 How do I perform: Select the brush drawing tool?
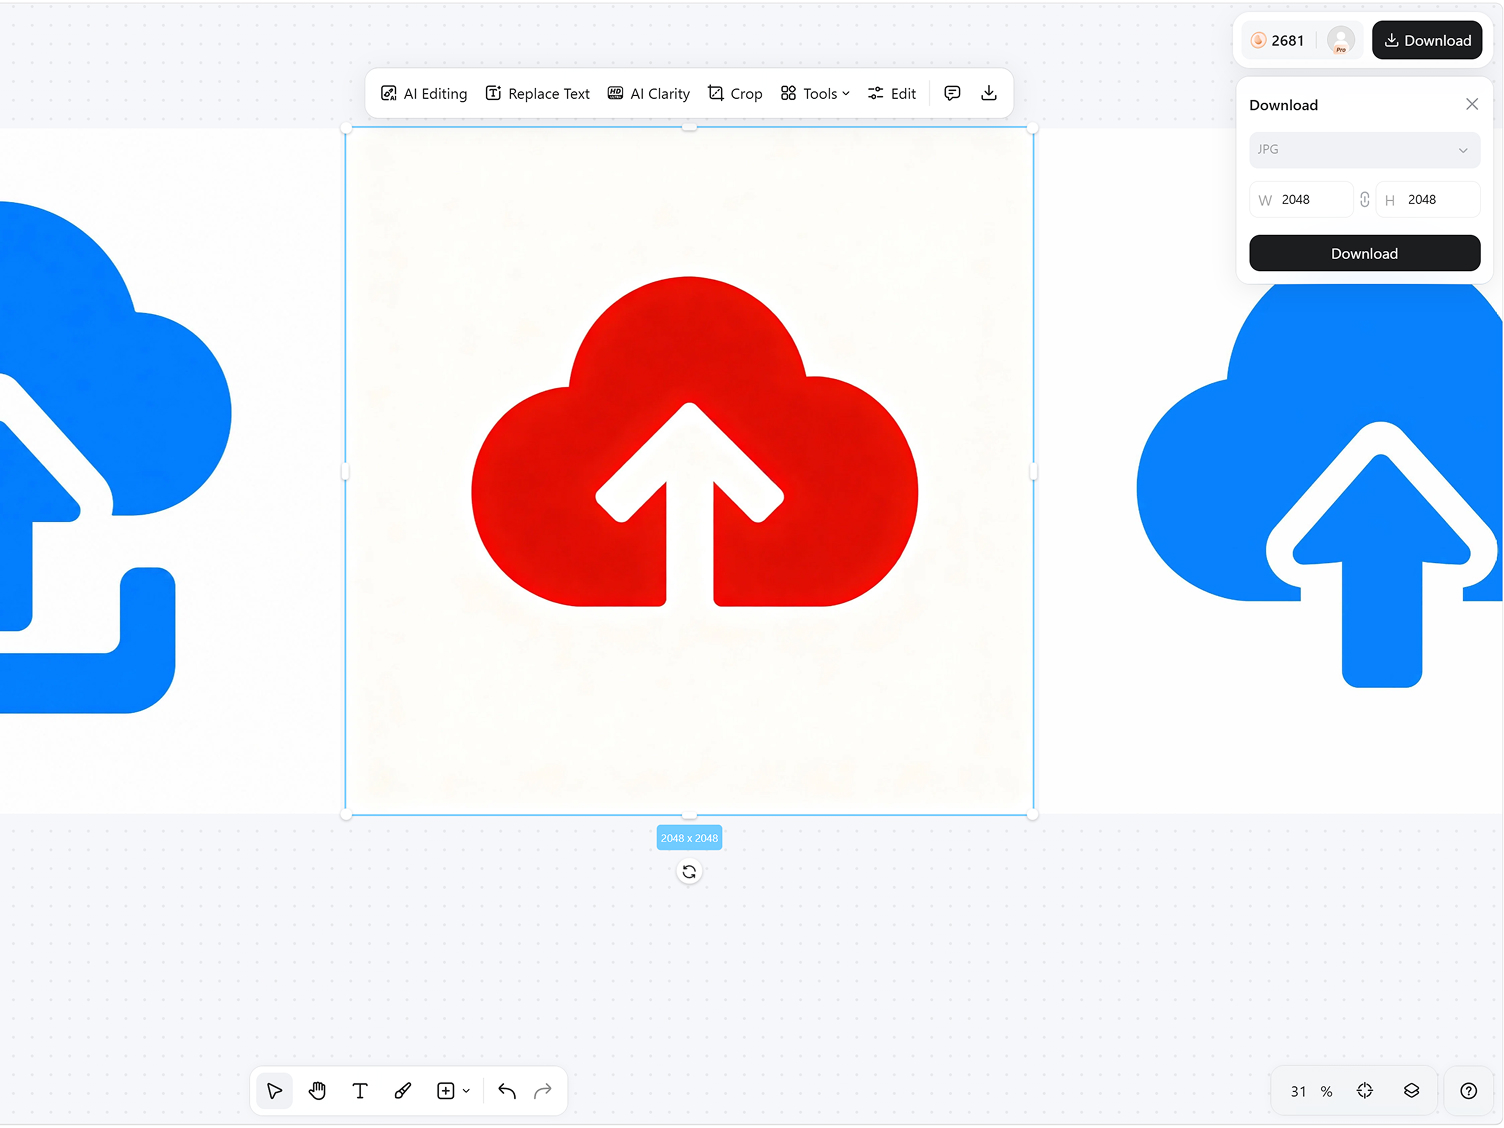point(403,1091)
